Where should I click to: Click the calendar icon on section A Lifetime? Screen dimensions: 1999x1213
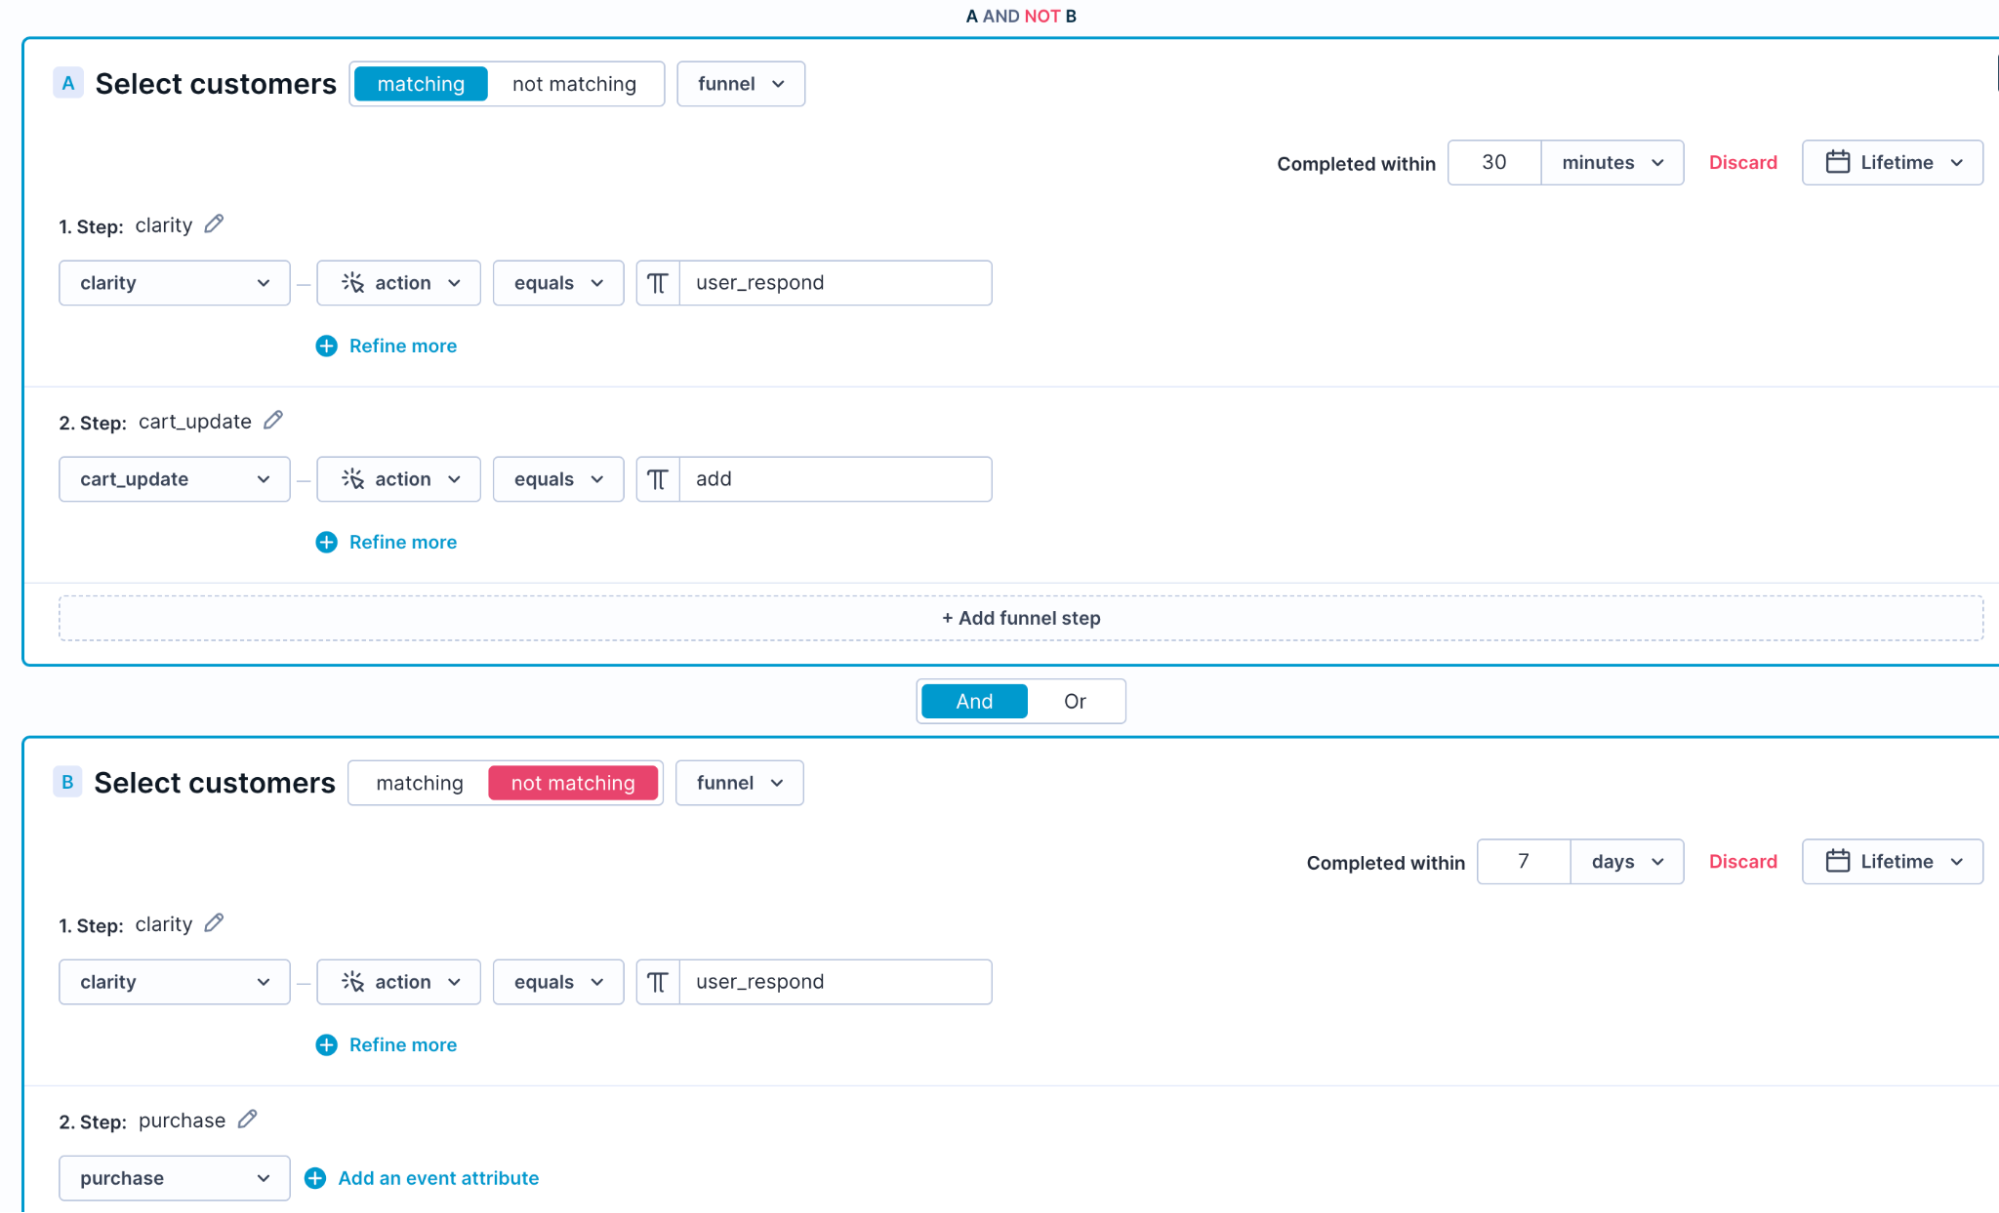[1837, 162]
